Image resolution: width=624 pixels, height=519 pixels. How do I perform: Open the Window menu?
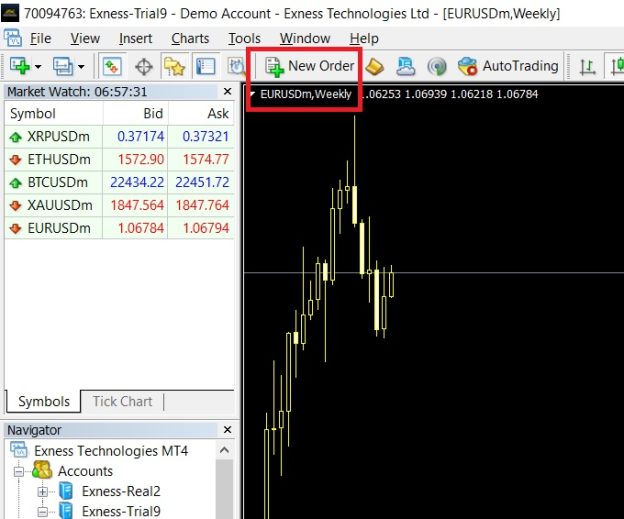point(305,39)
